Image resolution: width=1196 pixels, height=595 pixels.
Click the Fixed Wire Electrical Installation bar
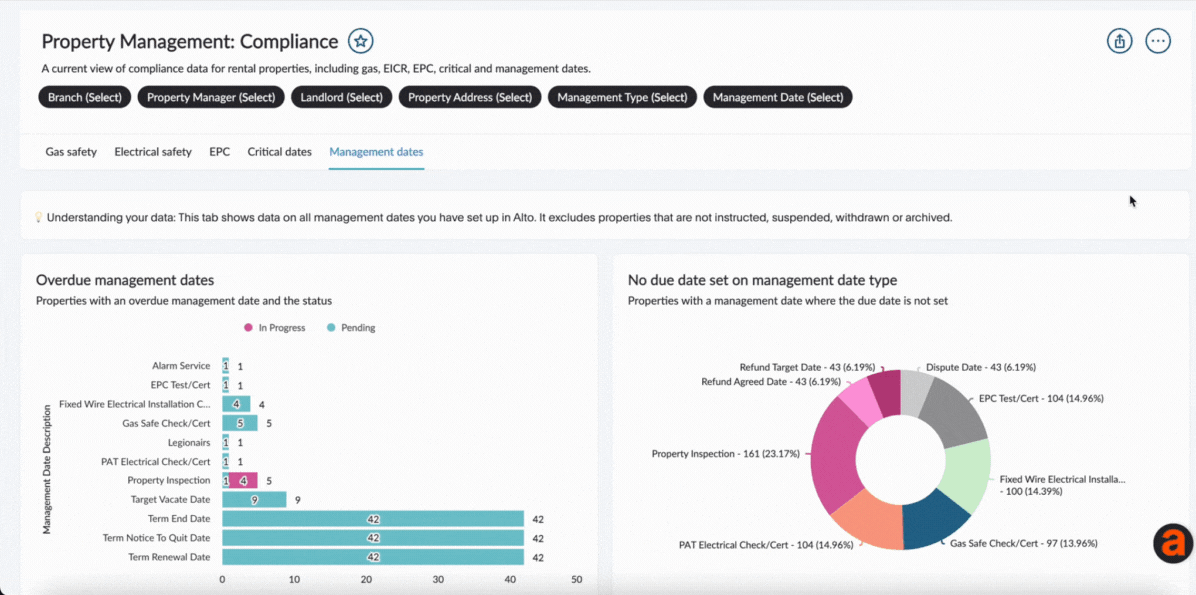236,404
